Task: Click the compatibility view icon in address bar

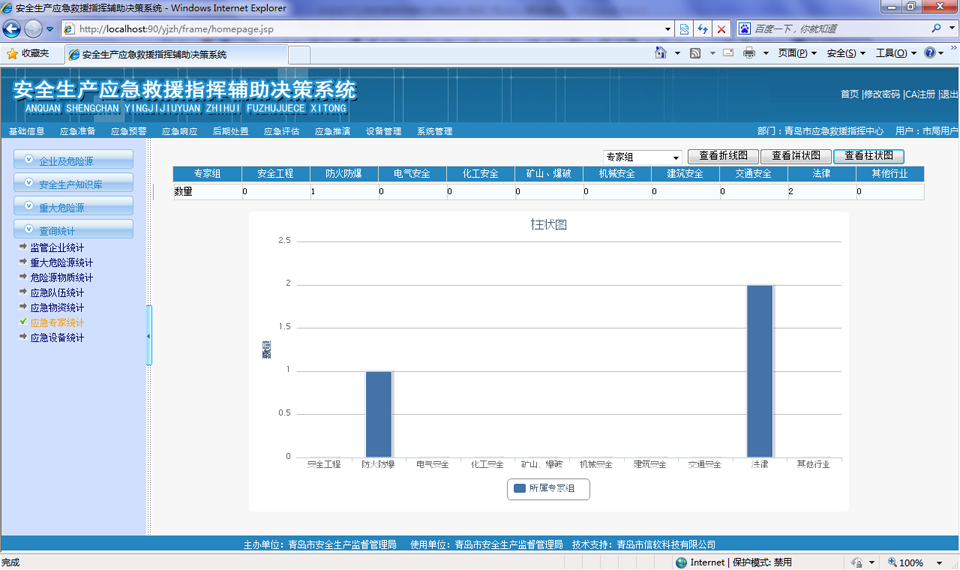Action: click(x=684, y=29)
